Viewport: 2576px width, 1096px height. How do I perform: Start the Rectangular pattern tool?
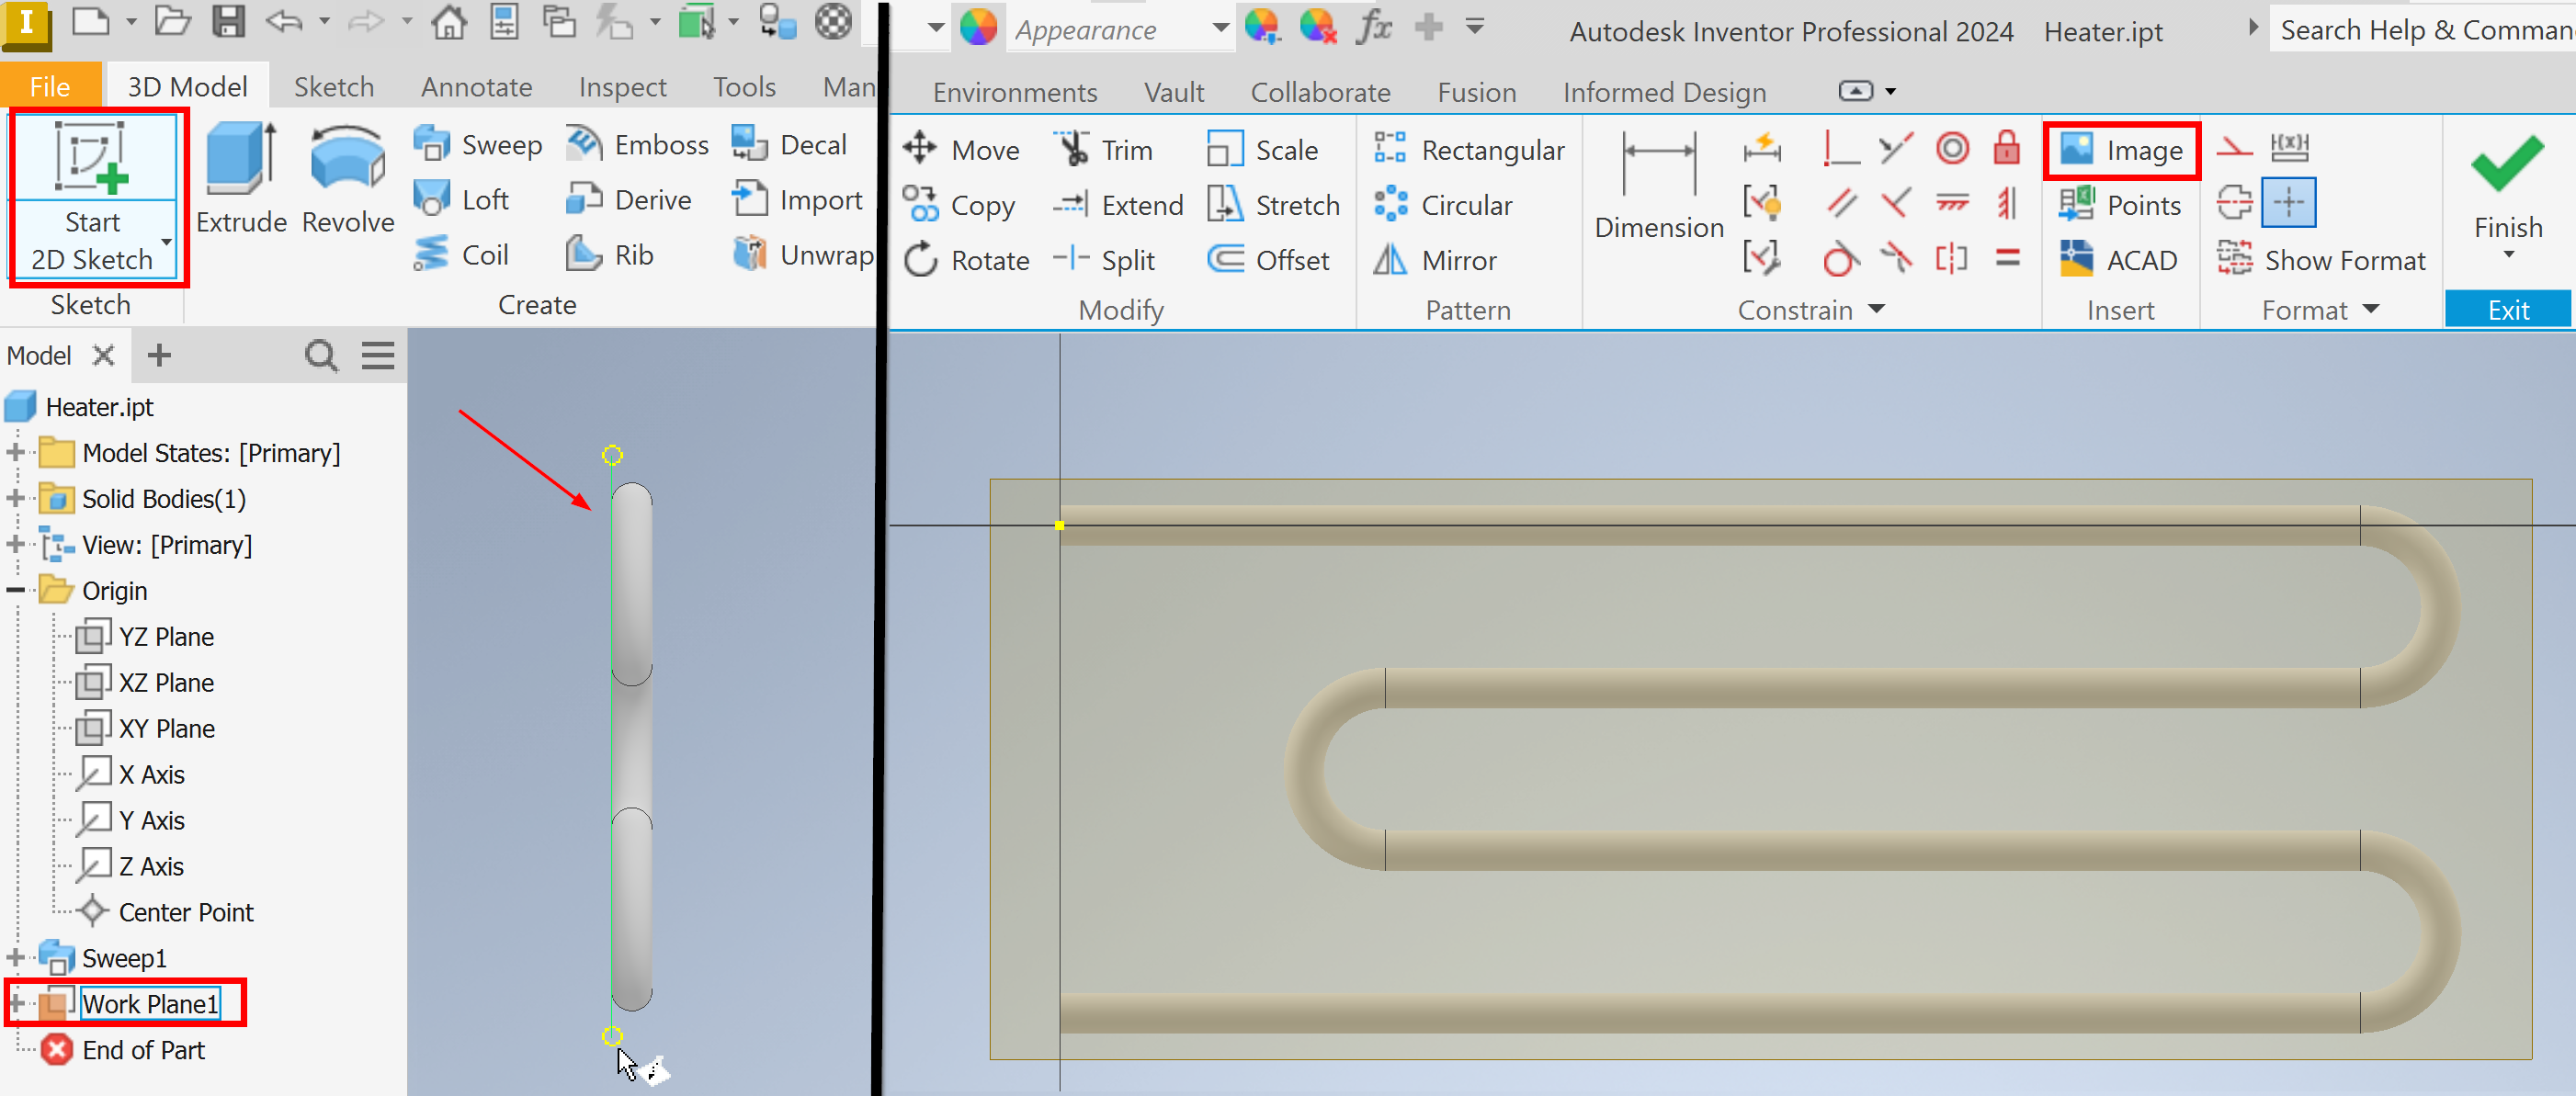click(x=1470, y=149)
